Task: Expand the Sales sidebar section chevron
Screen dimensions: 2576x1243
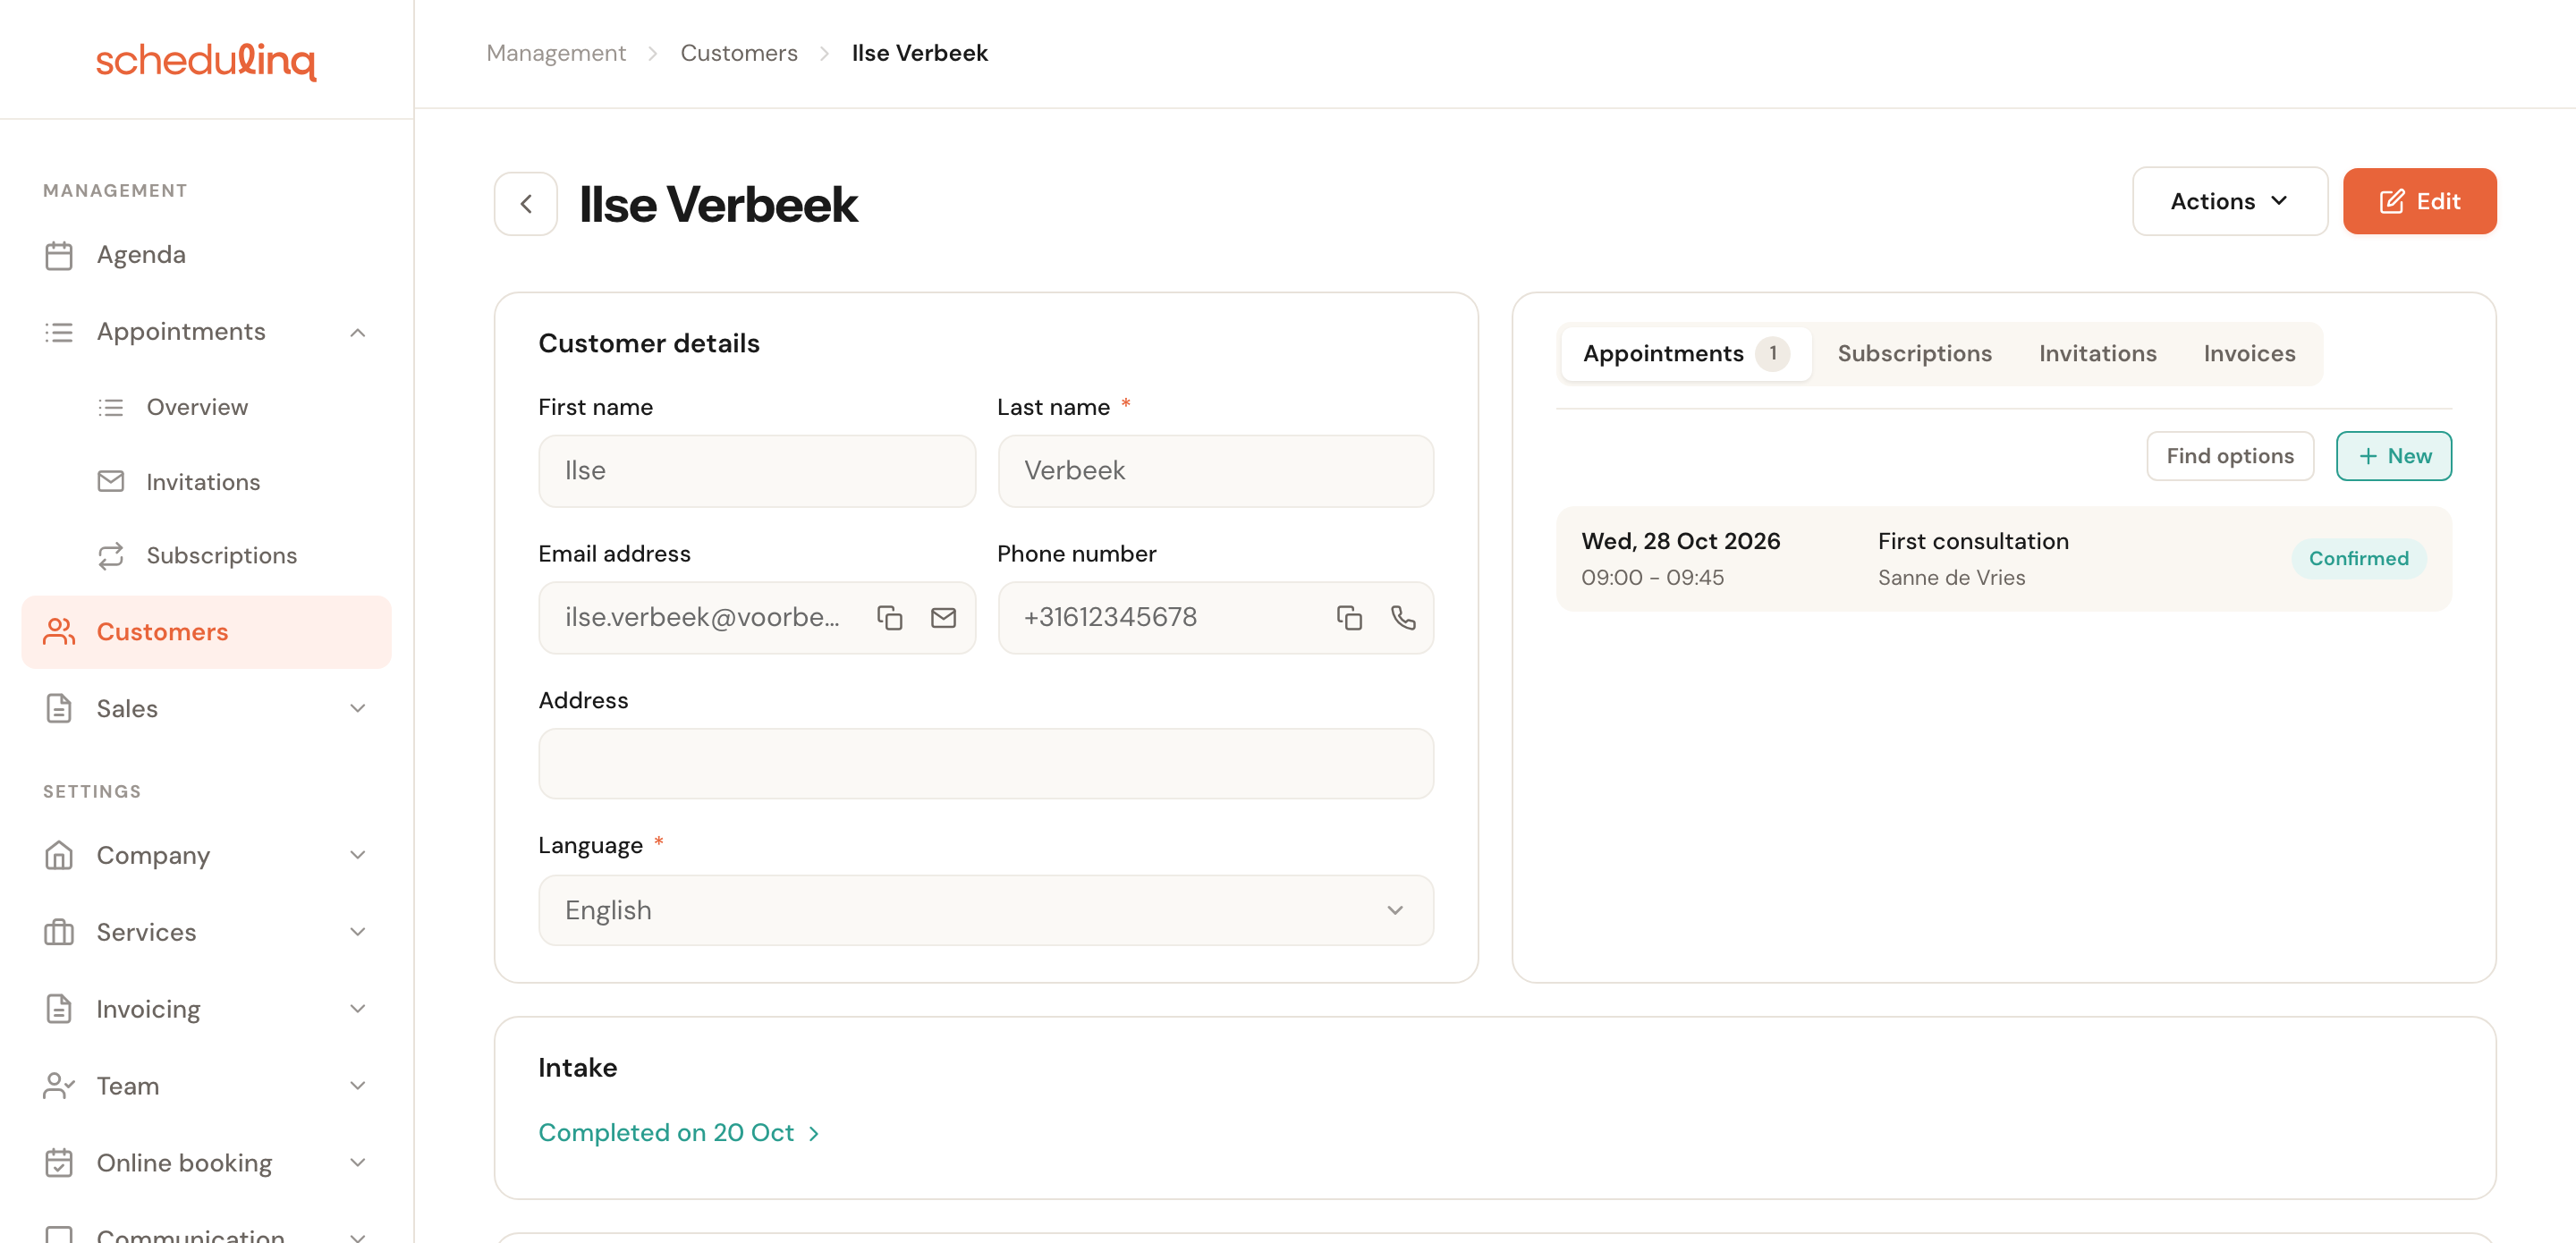Action: click(358, 709)
